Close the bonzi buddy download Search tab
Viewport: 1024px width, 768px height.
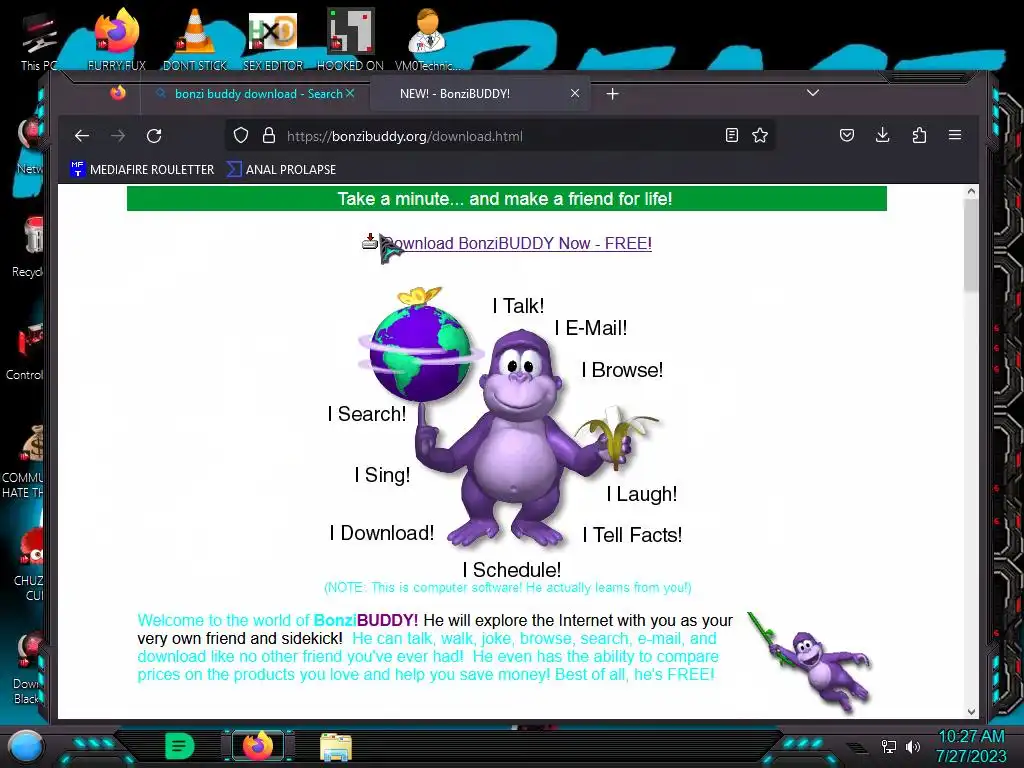(x=350, y=93)
